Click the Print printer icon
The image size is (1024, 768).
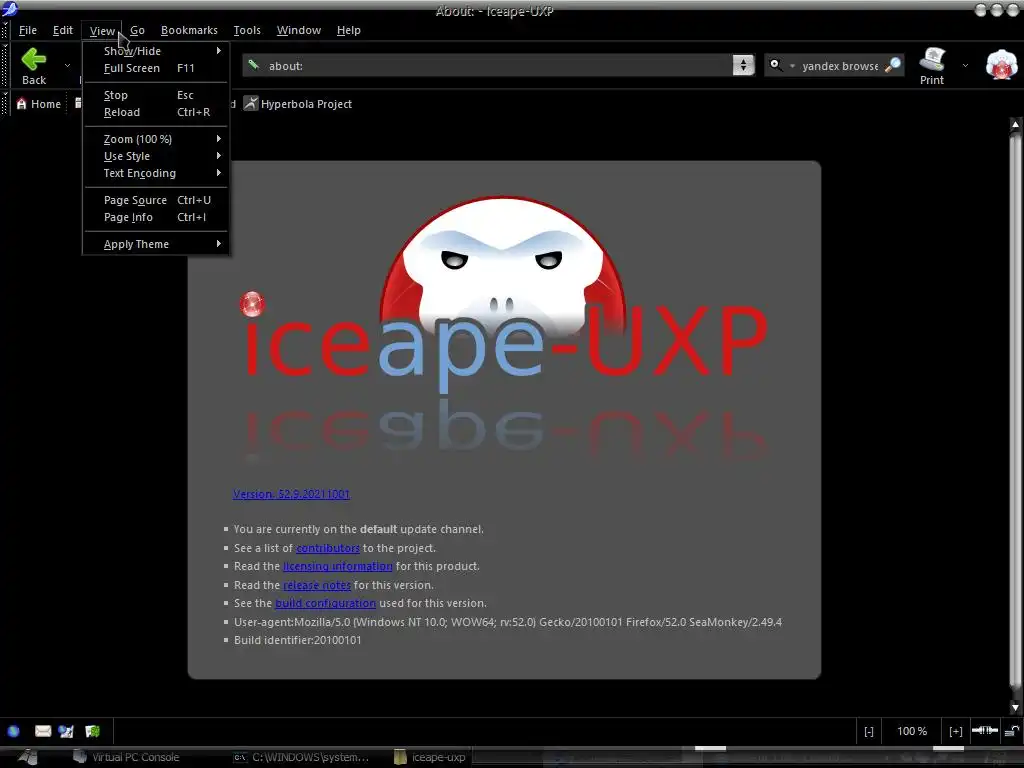(x=932, y=59)
